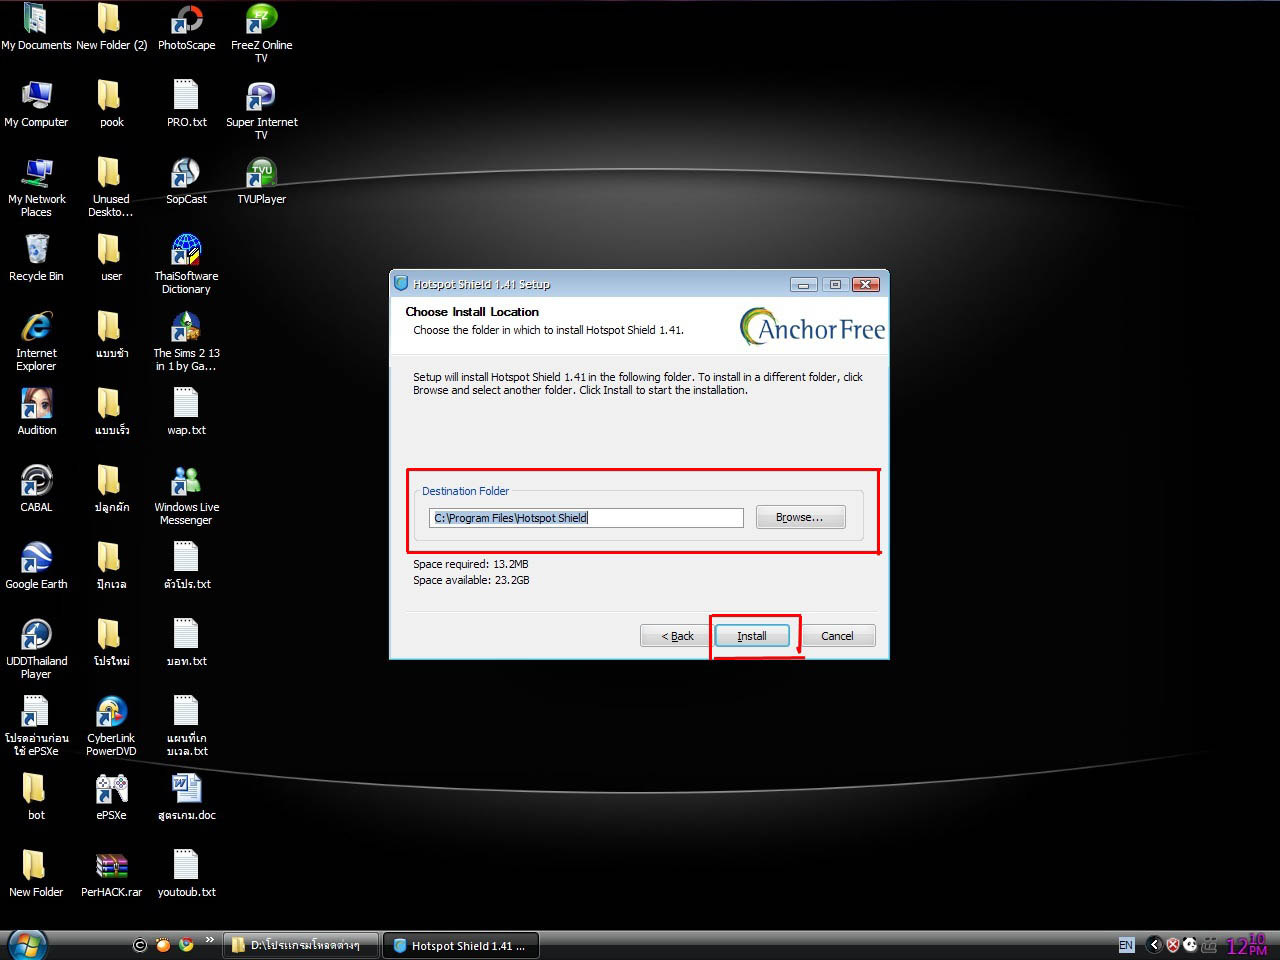Edit the Destination Folder path field

pyautogui.click(x=586, y=518)
